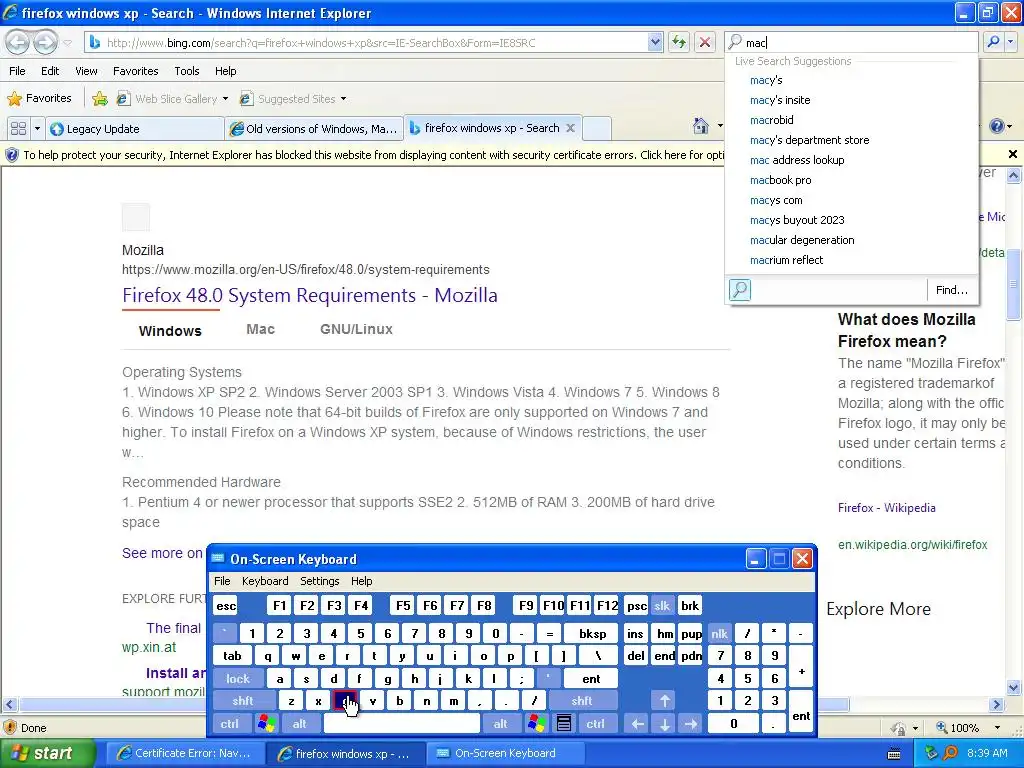Click the Help question mark icon
This screenshot has height=768, width=1024.
(x=997, y=126)
